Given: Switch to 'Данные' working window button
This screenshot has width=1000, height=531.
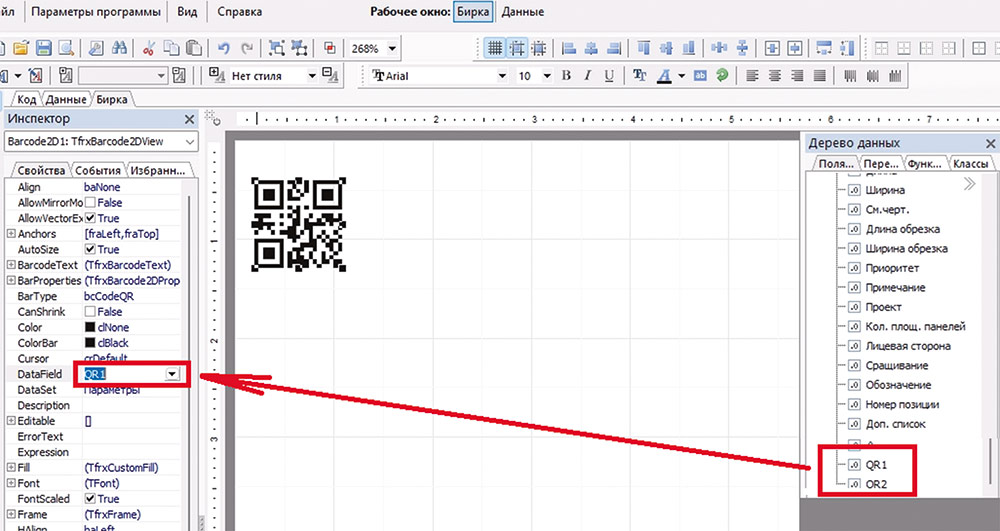Looking at the screenshot, I should (x=523, y=12).
